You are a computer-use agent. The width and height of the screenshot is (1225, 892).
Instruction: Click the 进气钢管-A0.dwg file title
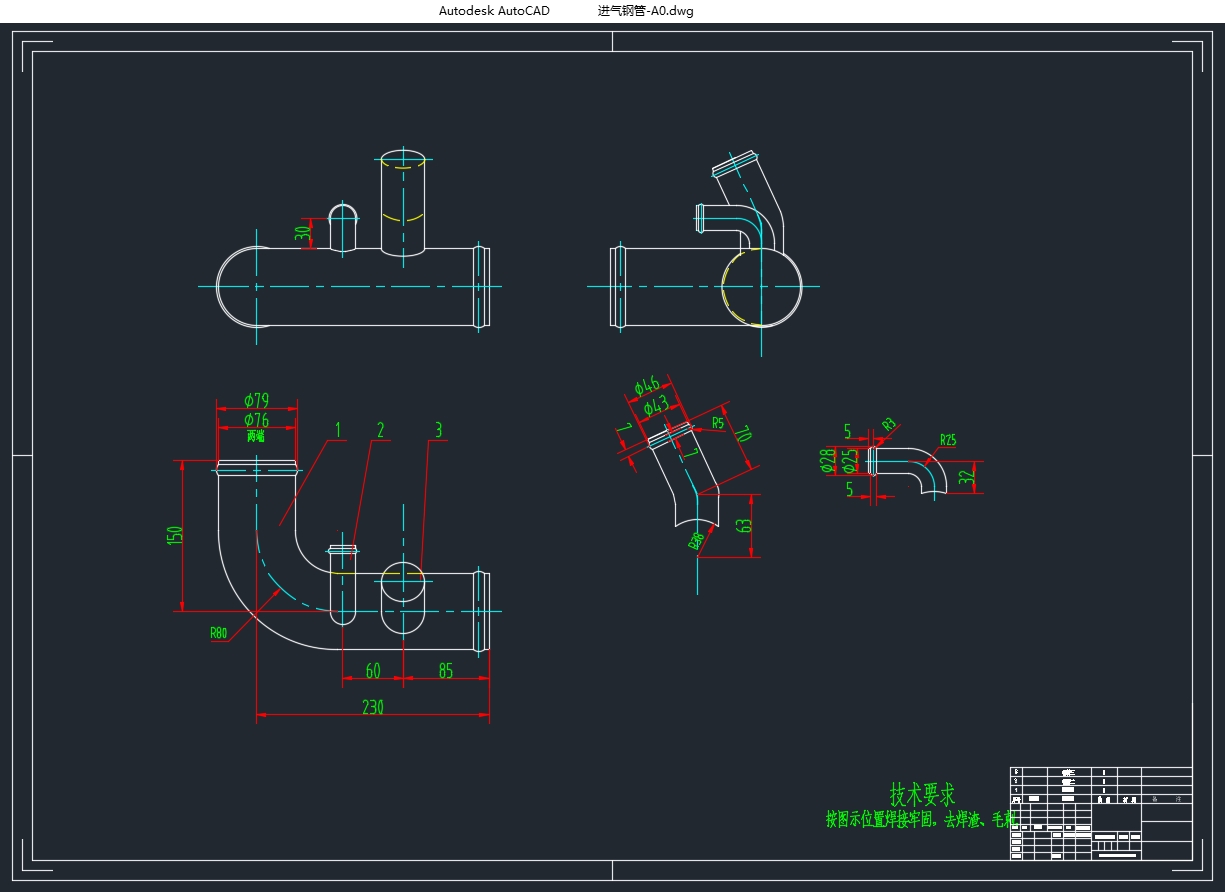(x=645, y=11)
